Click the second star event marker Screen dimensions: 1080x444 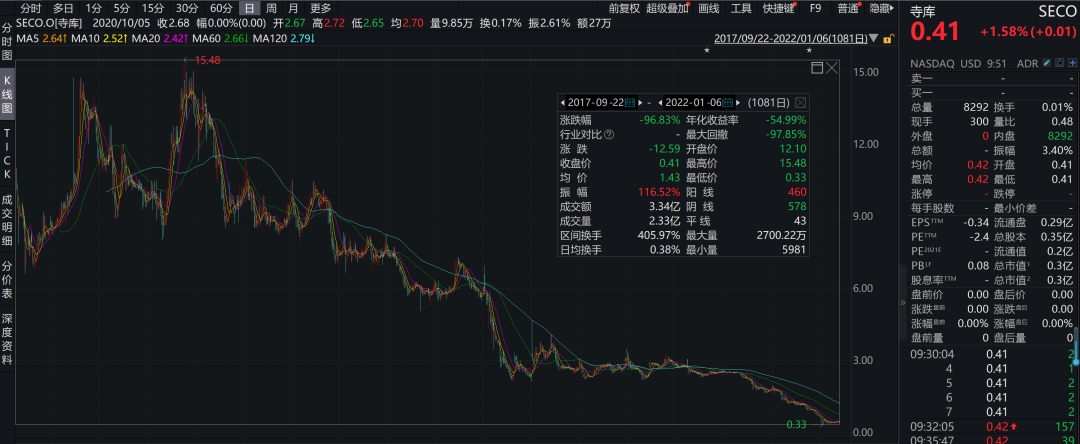809,50
